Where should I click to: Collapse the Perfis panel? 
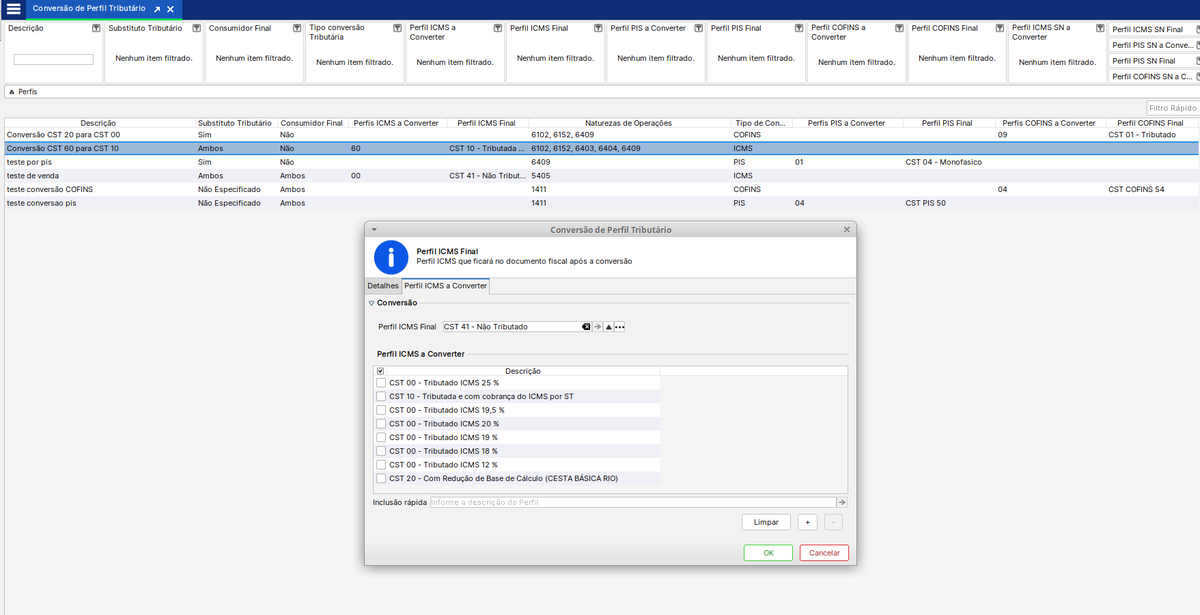[x=11, y=92]
